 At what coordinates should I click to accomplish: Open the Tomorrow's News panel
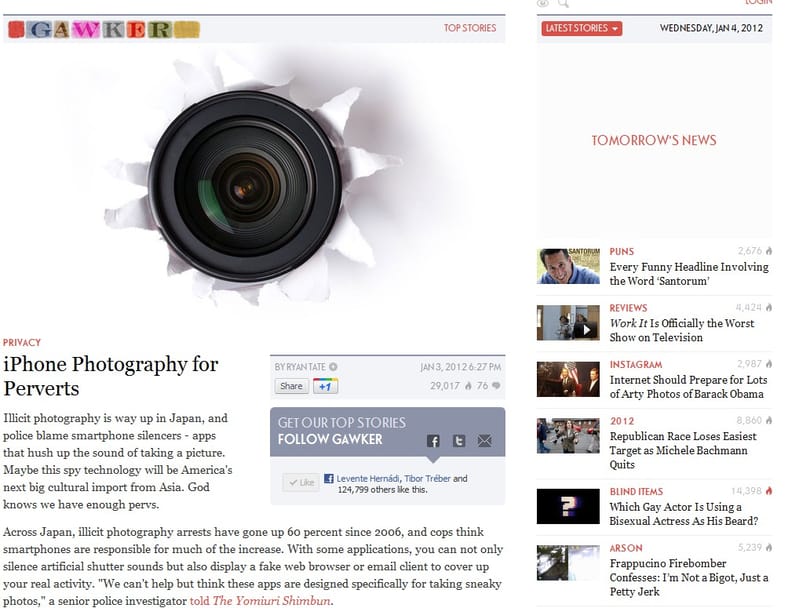(653, 140)
